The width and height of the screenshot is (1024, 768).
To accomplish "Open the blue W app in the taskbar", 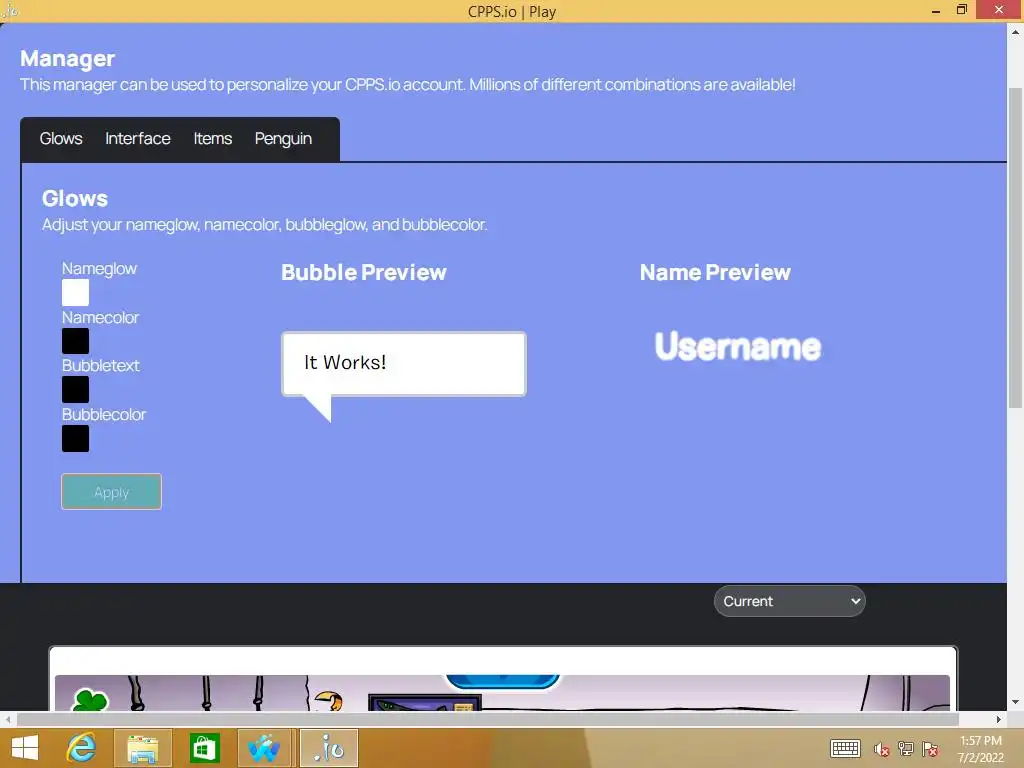I will tap(264, 748).
